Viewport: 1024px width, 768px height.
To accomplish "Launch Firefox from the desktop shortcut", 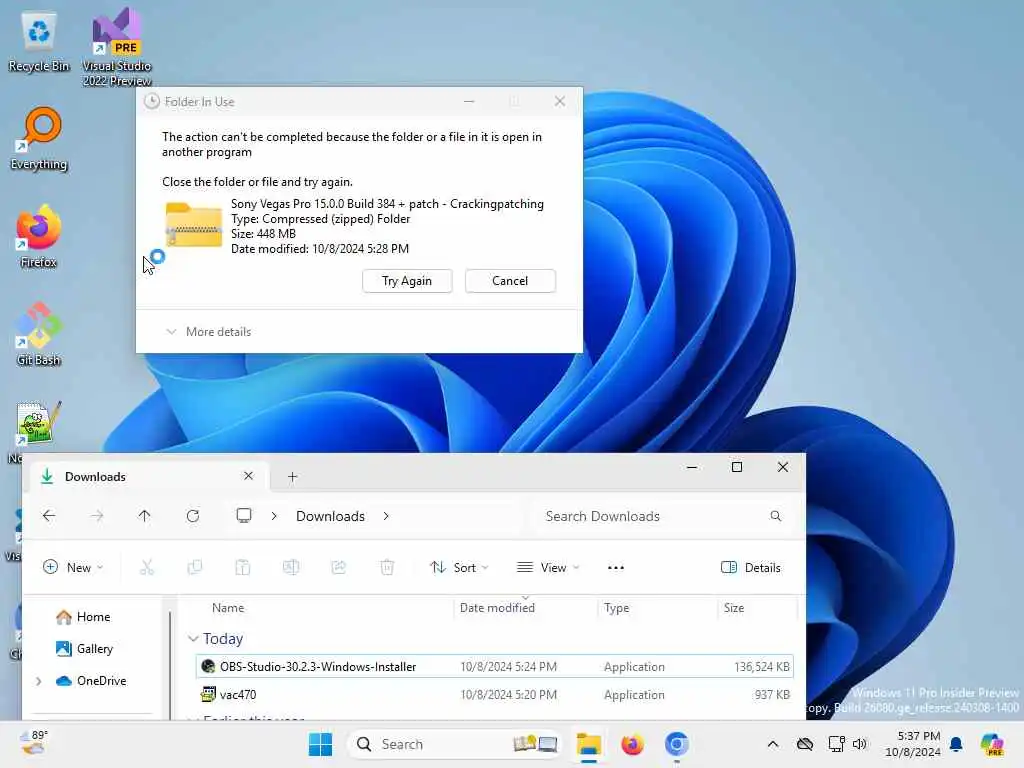I will (39, 236).
